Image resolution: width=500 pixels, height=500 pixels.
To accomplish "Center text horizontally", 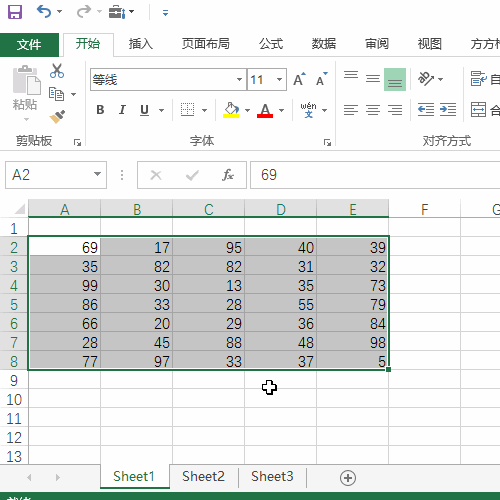I will coord(373,110).
